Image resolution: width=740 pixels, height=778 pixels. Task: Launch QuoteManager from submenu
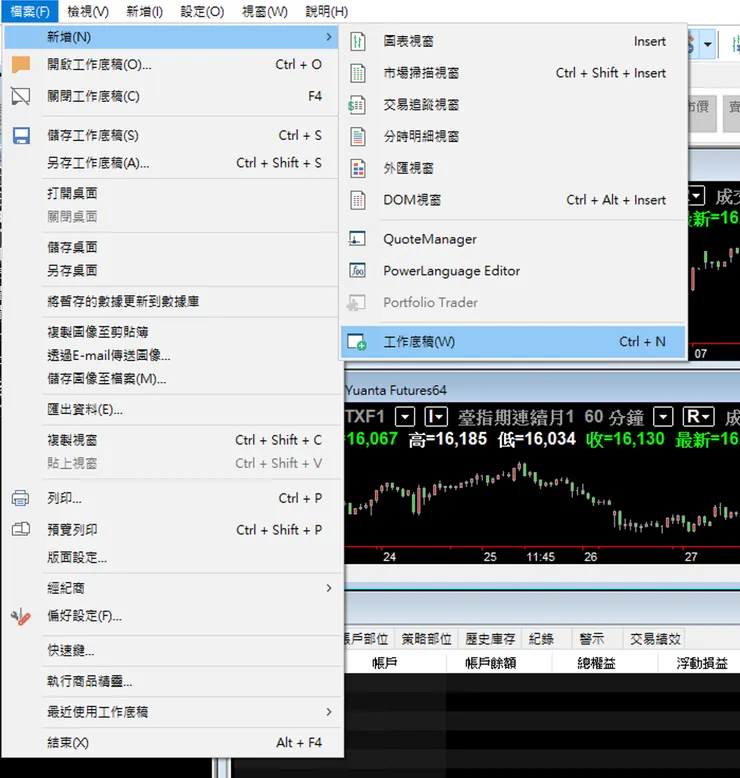tap(514, 239)
